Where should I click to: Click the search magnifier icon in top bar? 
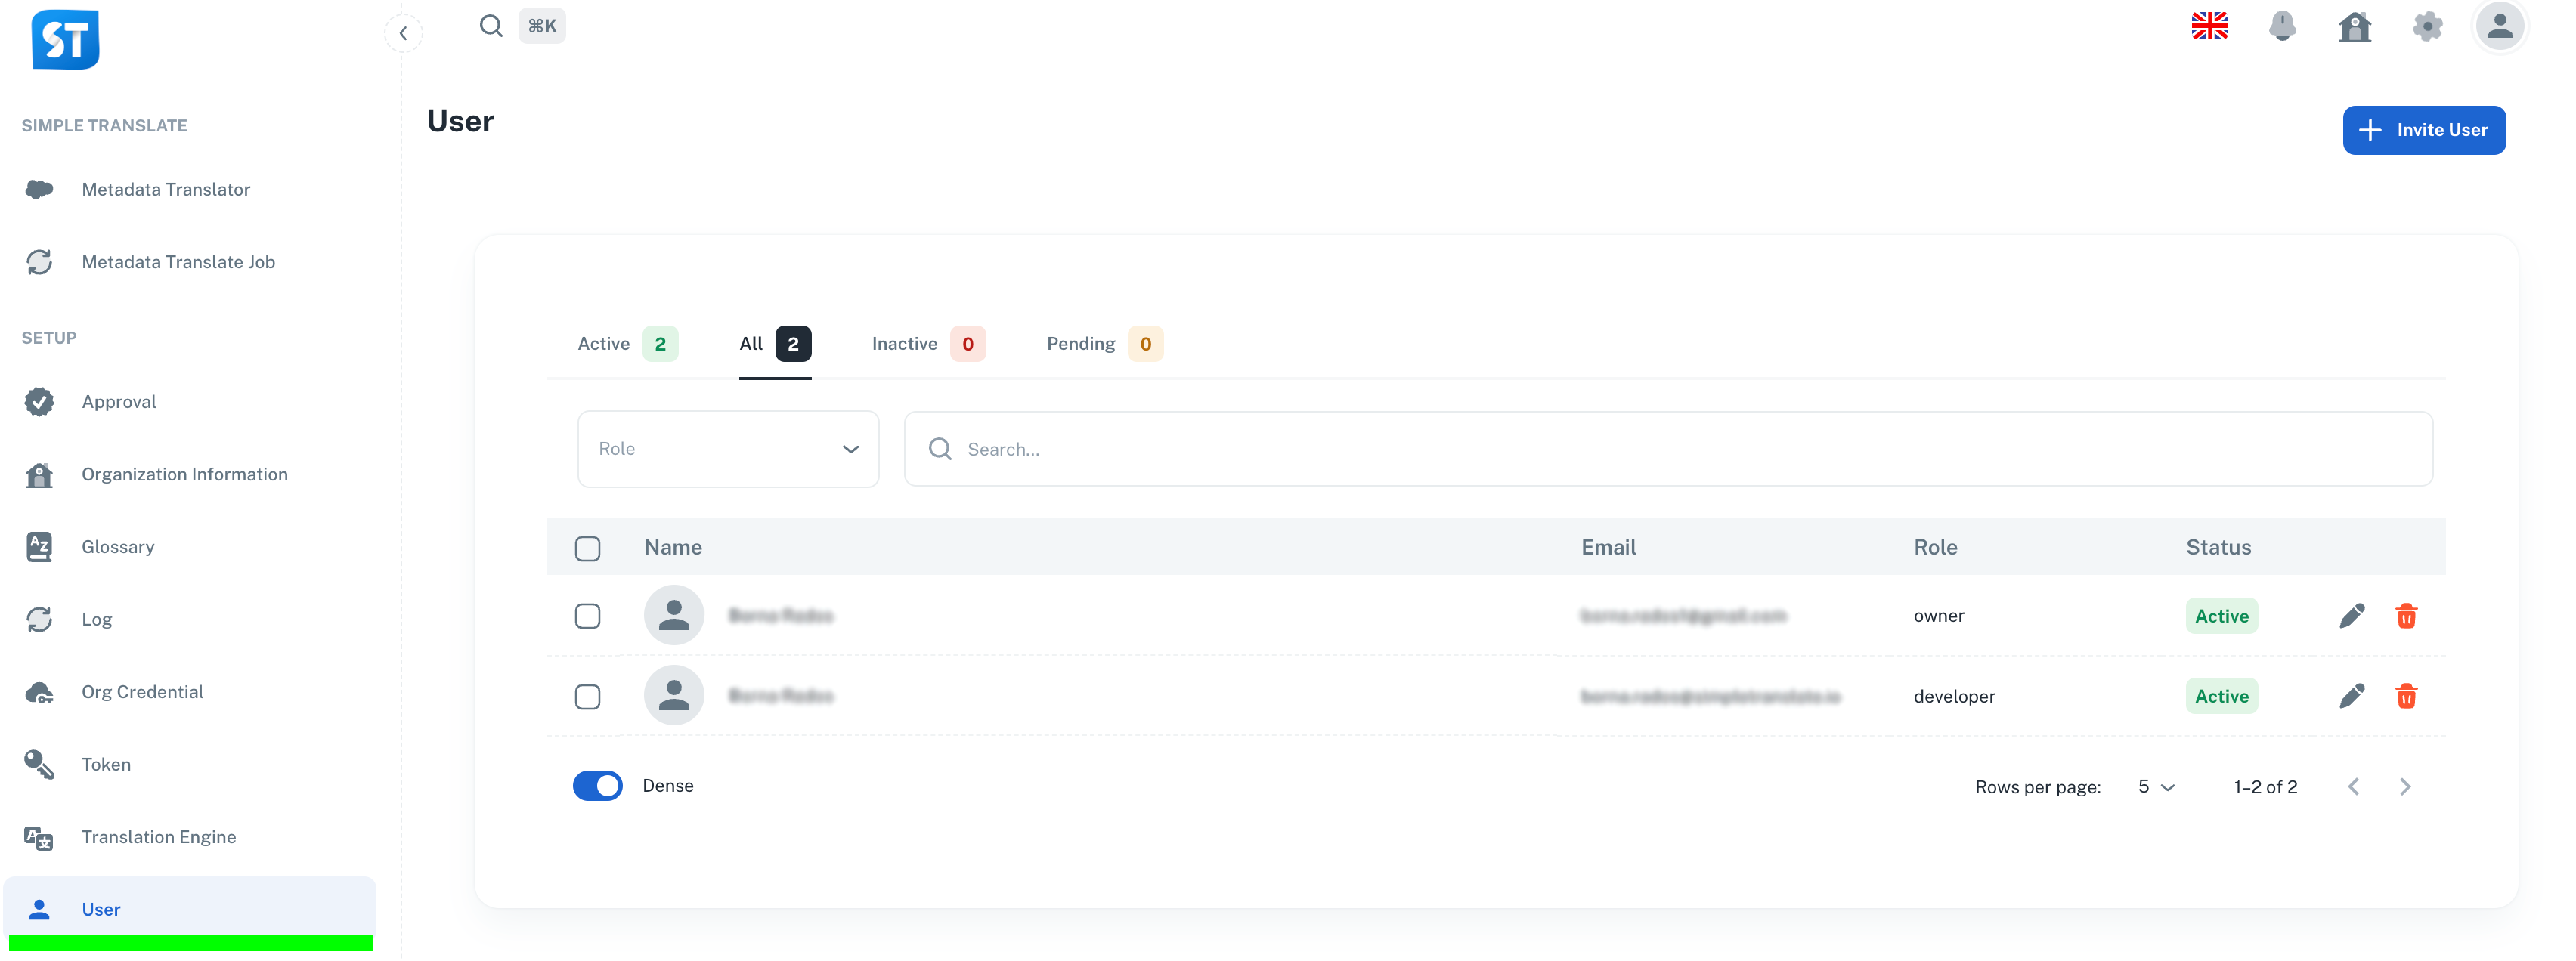click(490, 26)
